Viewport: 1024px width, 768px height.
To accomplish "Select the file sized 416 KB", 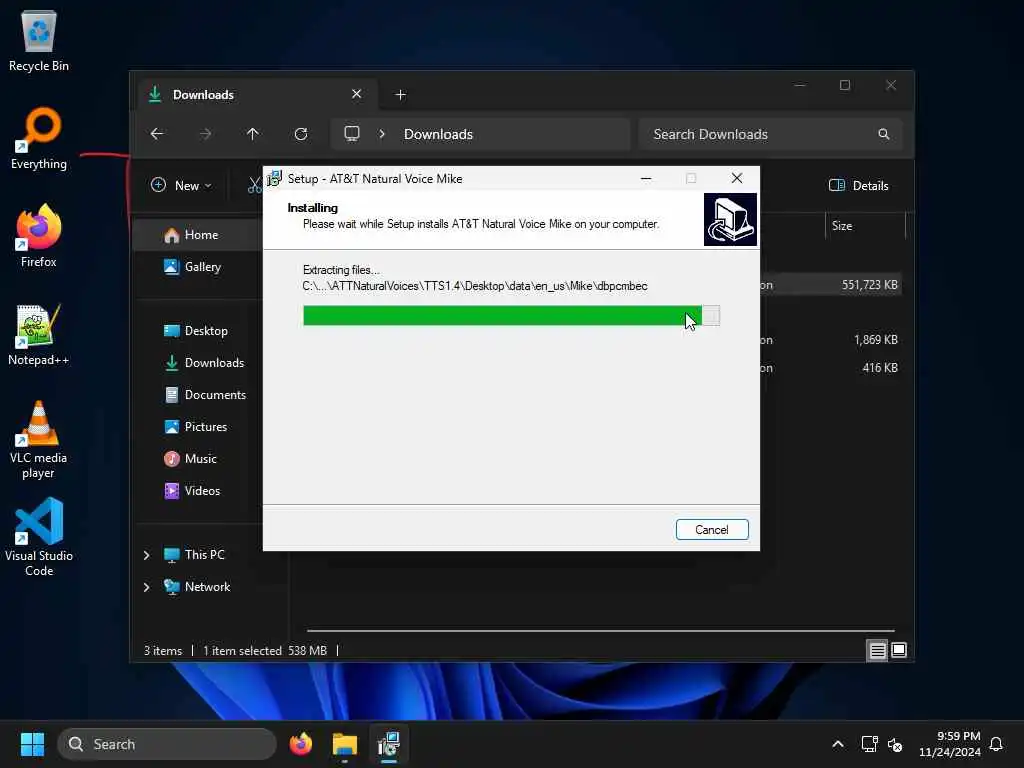I will coord(831,368).
